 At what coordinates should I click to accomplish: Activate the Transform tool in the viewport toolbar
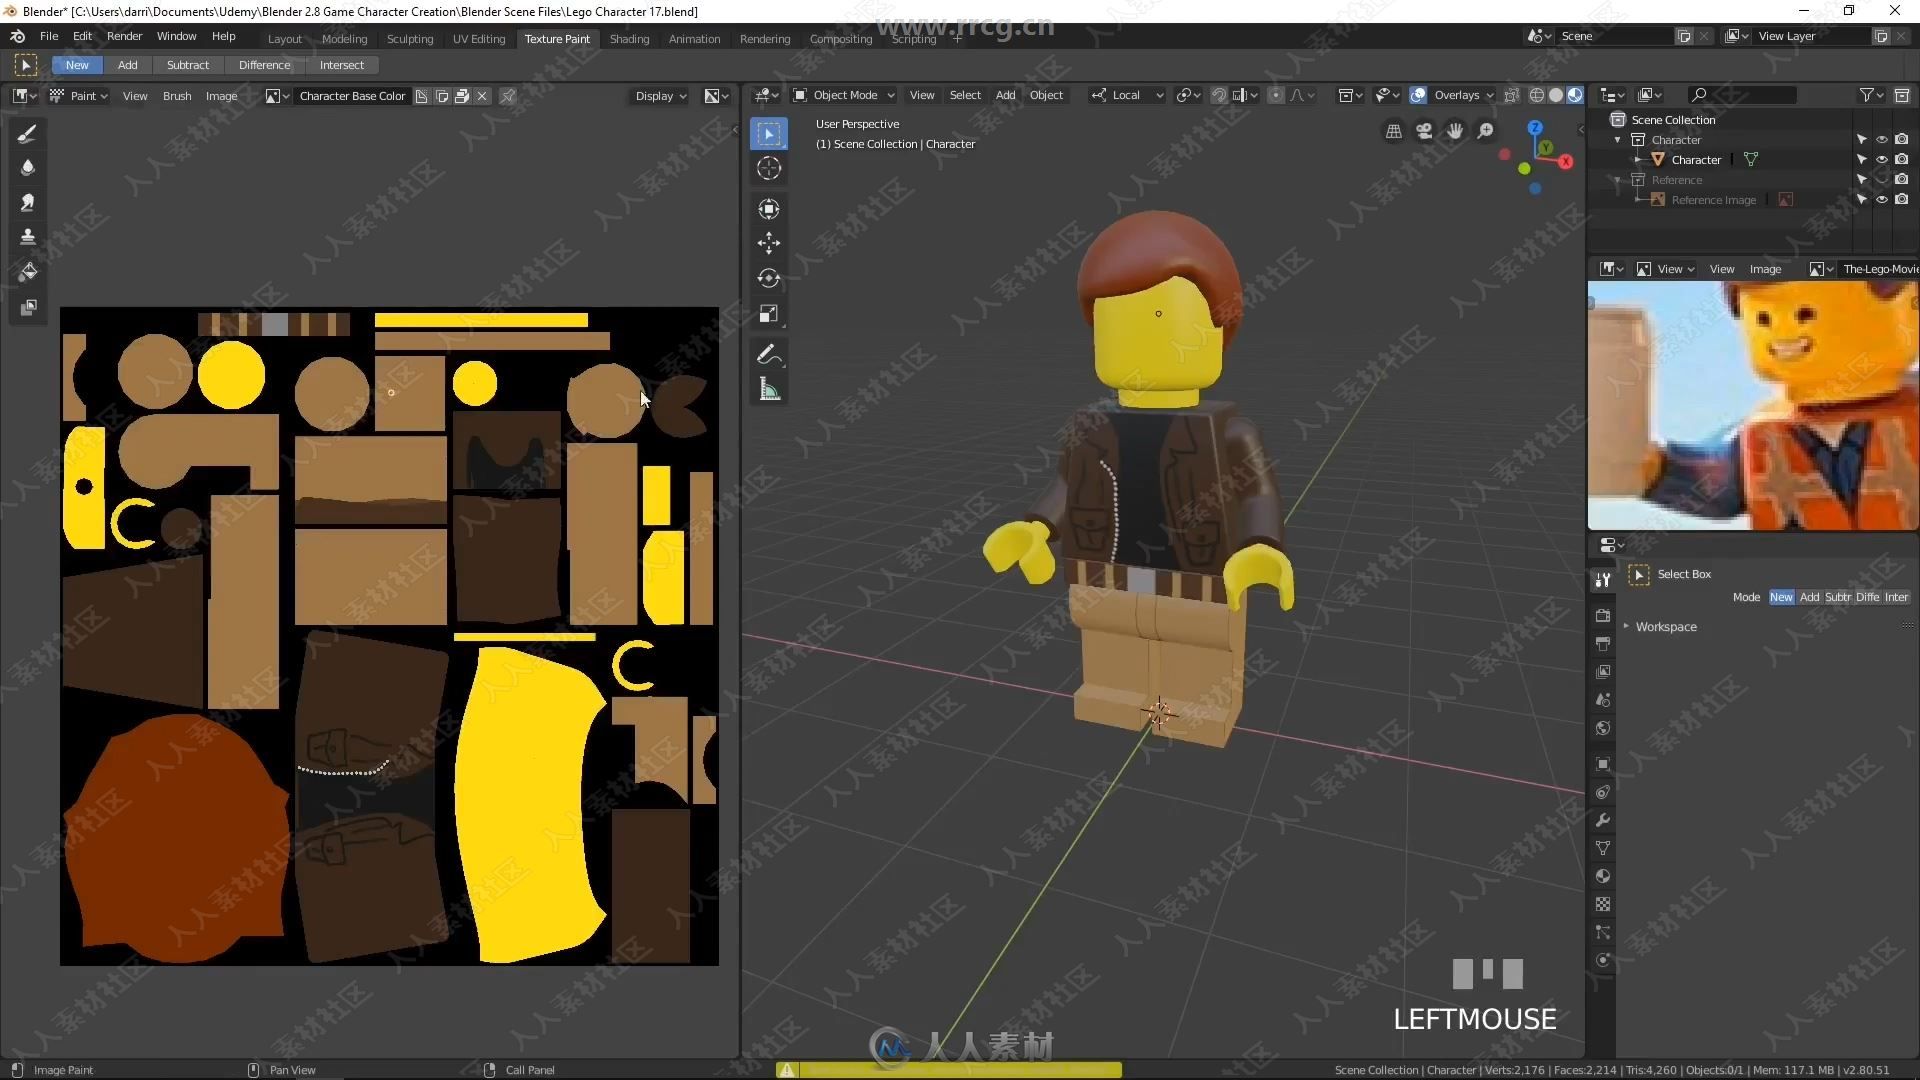tap(768, 208)
